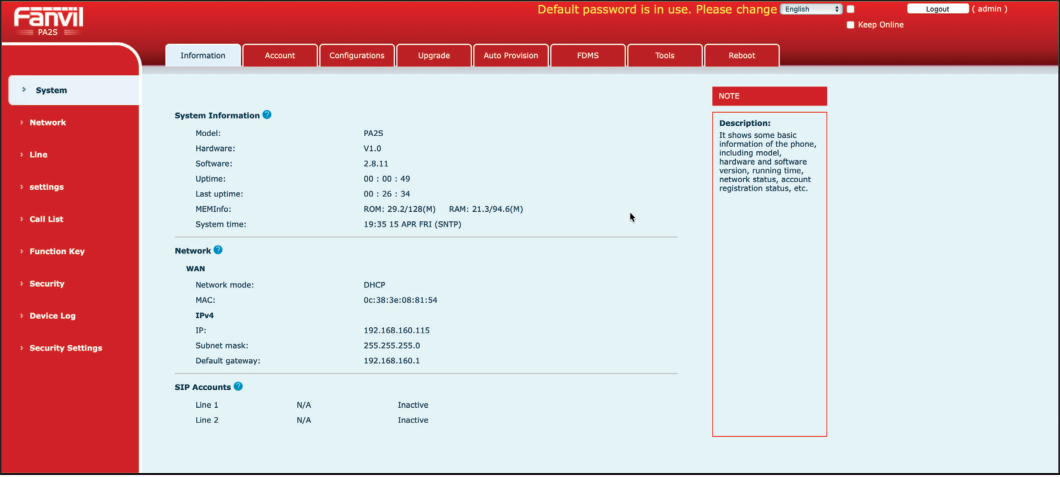Click the system time 19:35 15 APR FRI
Screen dimensions: 1060x477
(x=412, y=224)
